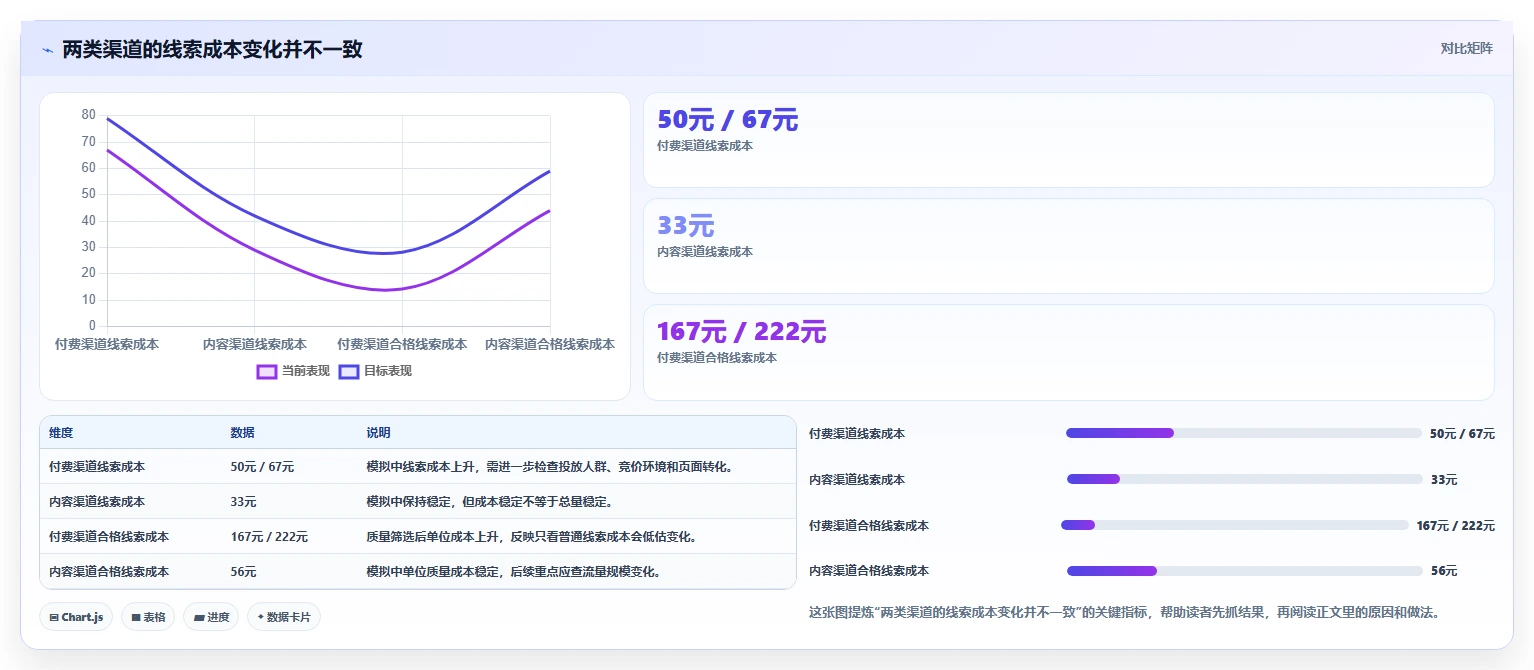Click chart x-axis label 付费渠道合格线索成本

[402, 344]
